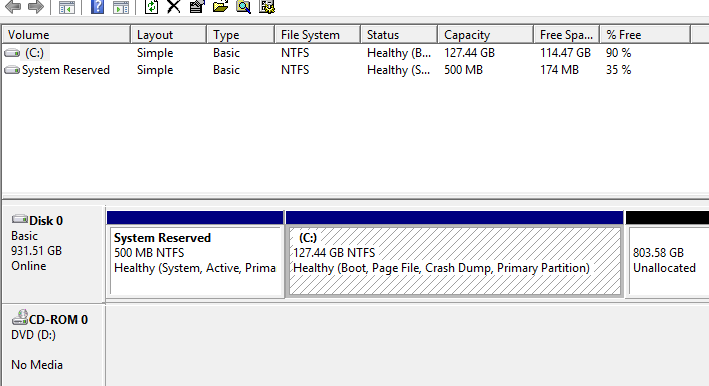Sort by the % Free column header
Image resolution: width=709 pixels, height=386 pixels.
tap(645, 35)
